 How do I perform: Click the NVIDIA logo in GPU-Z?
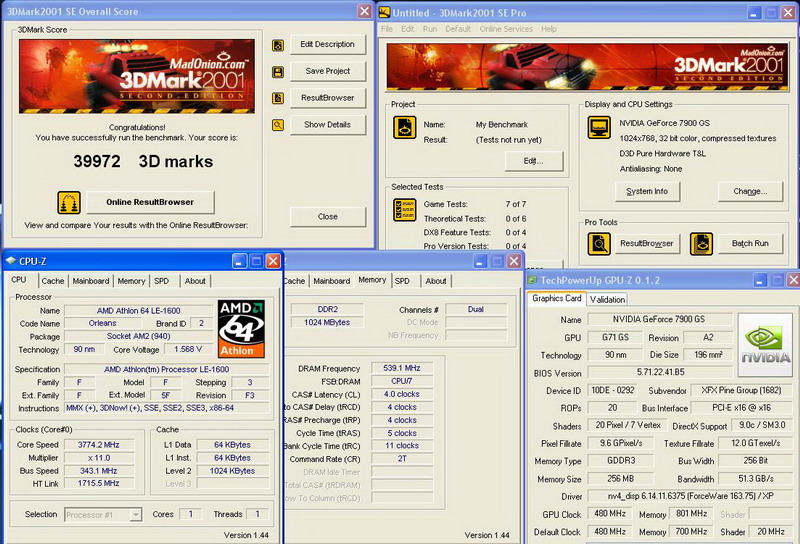coord(765,344)
